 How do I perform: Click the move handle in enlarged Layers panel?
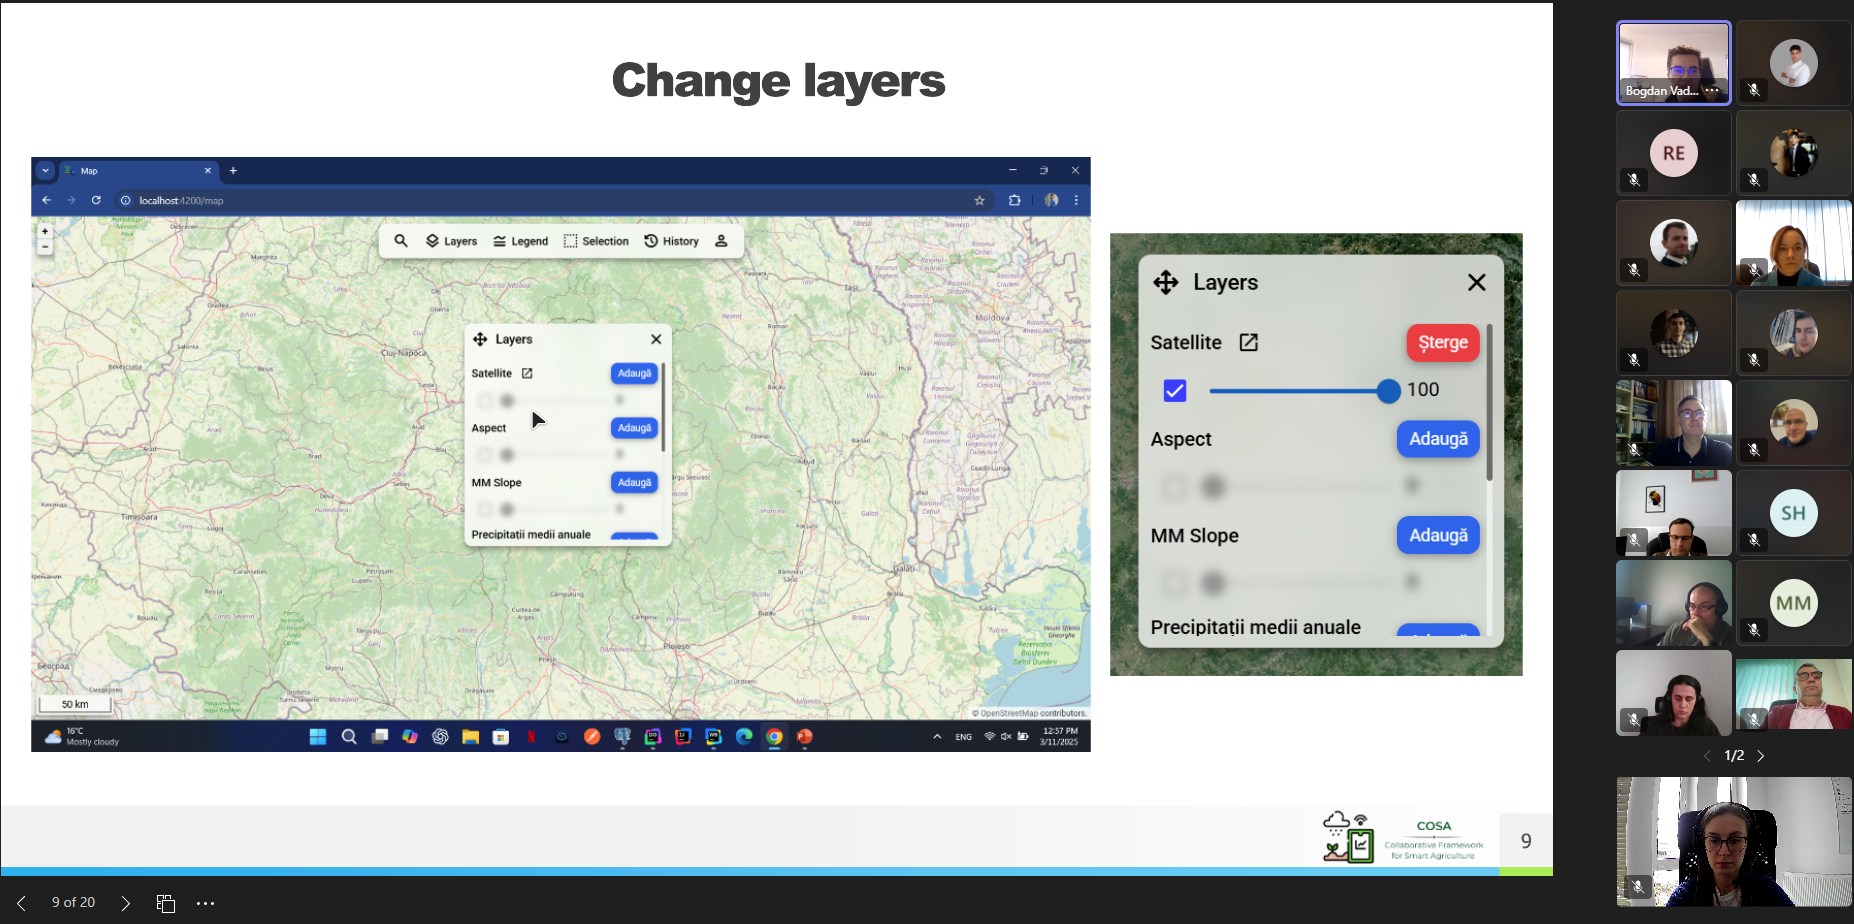tap(1165, 283)
